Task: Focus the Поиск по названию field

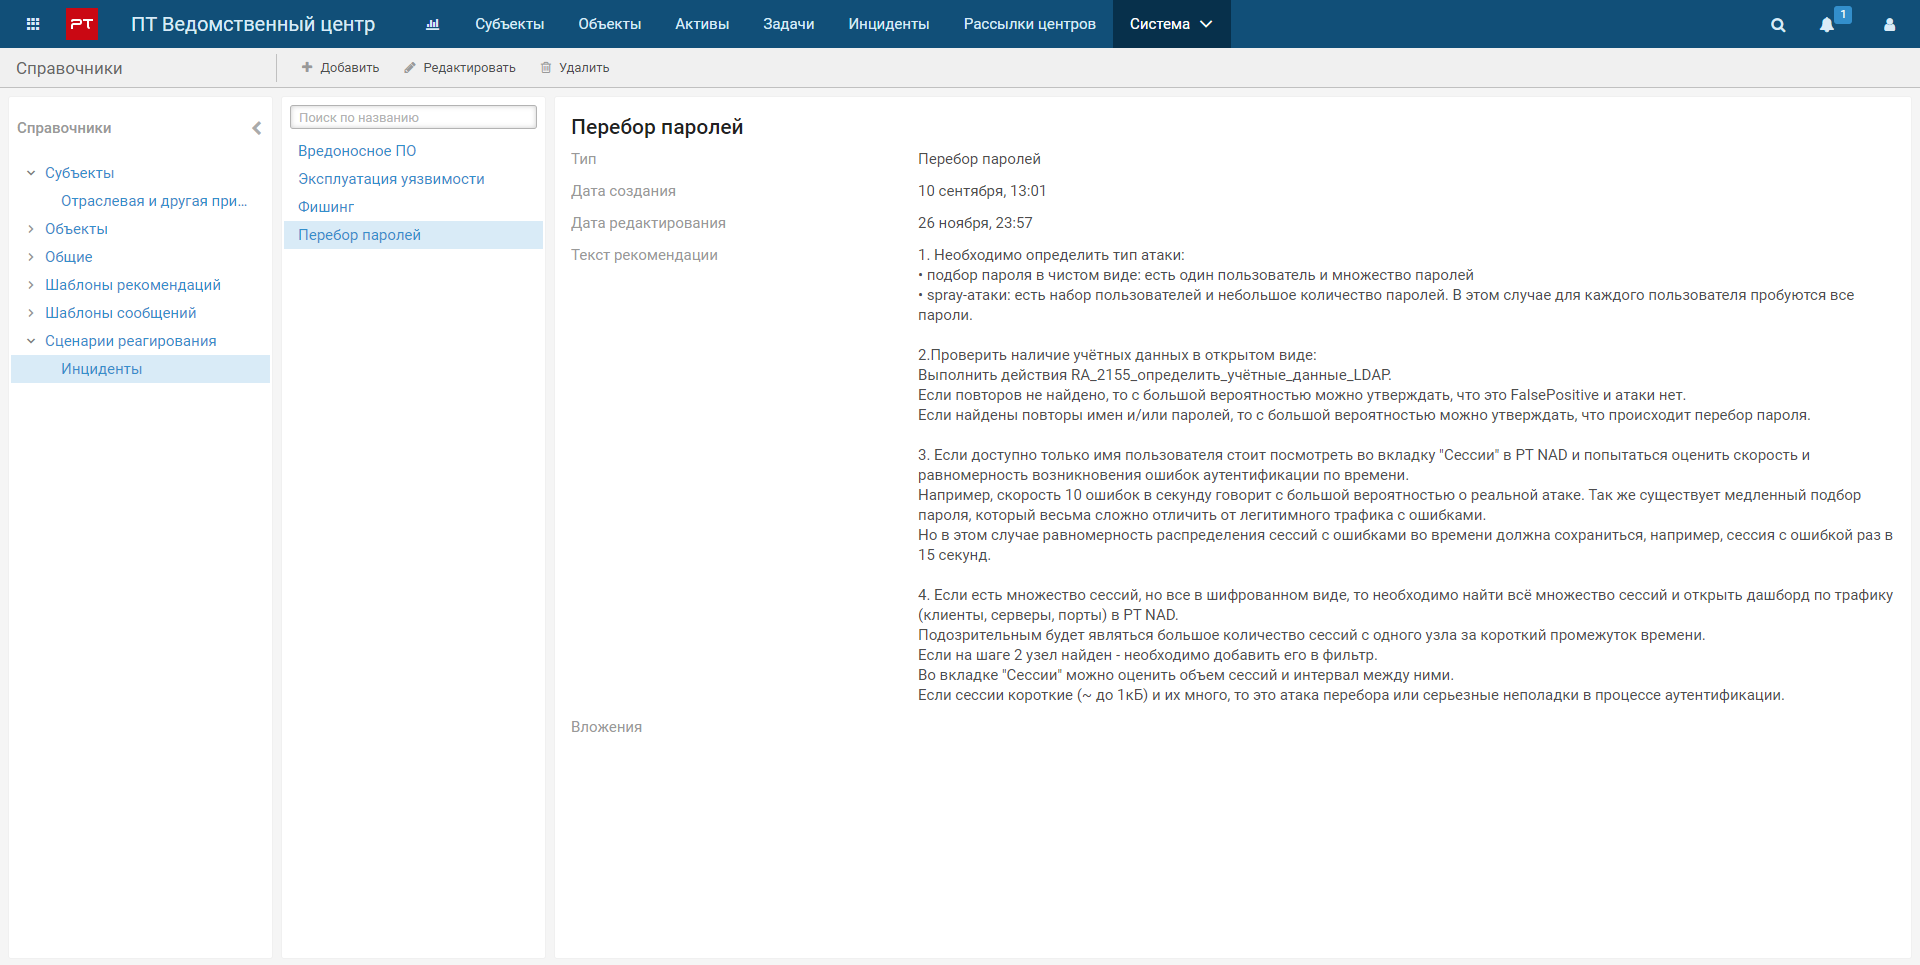Action: coord(413,117)
